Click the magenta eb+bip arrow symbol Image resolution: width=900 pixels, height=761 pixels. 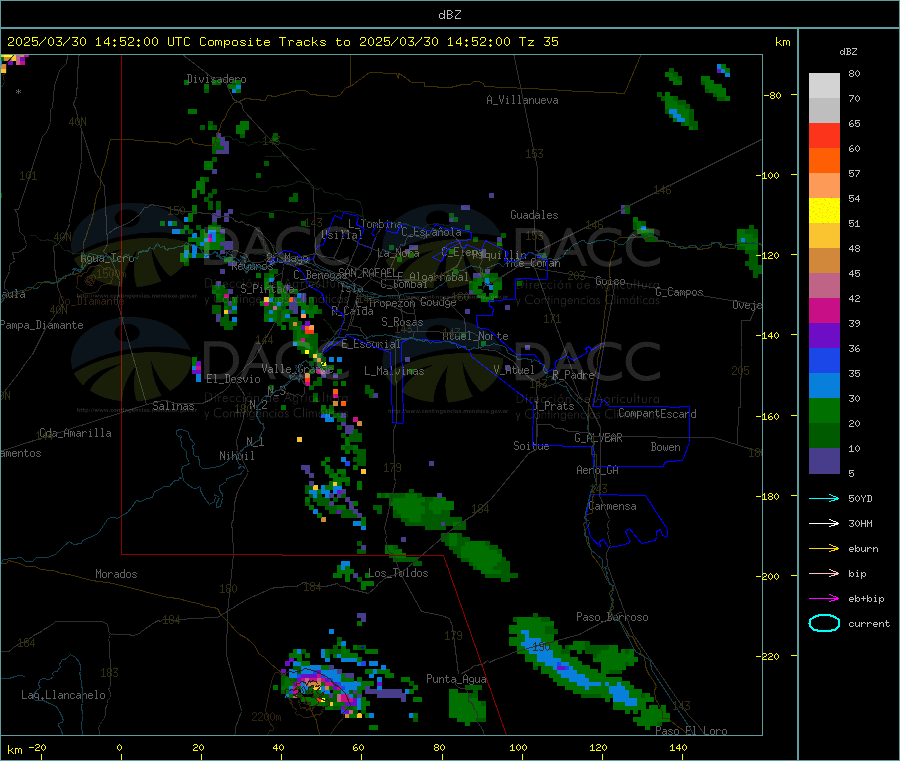pyautogui.click(x=824, y=598)
